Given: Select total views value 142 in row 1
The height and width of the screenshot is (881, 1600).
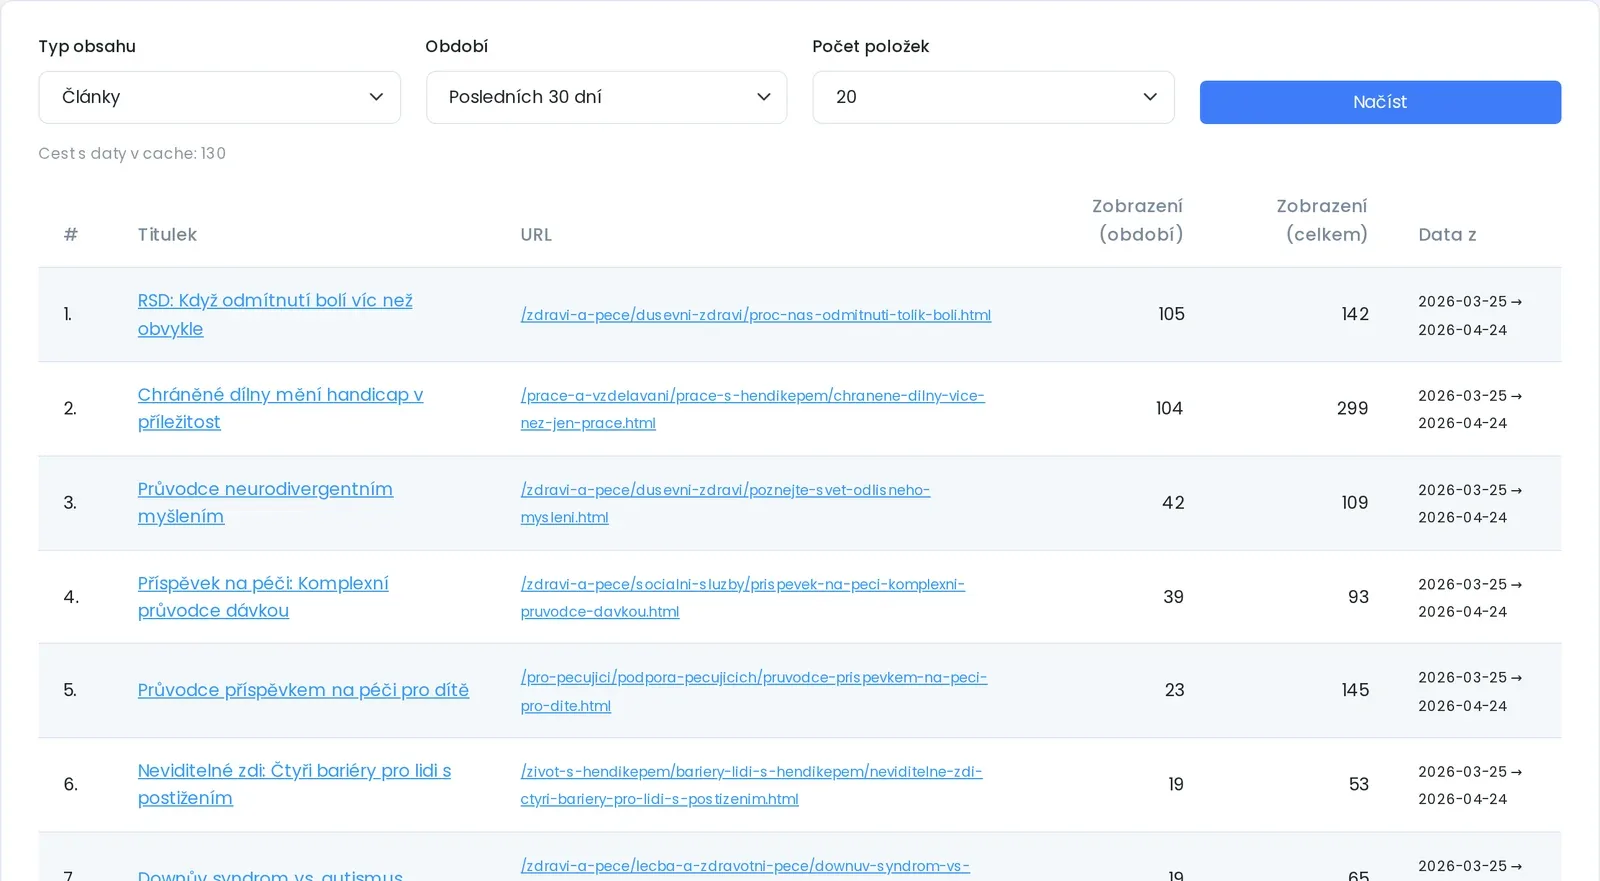Looking at the screenshot, I should tap(1355, 314).
